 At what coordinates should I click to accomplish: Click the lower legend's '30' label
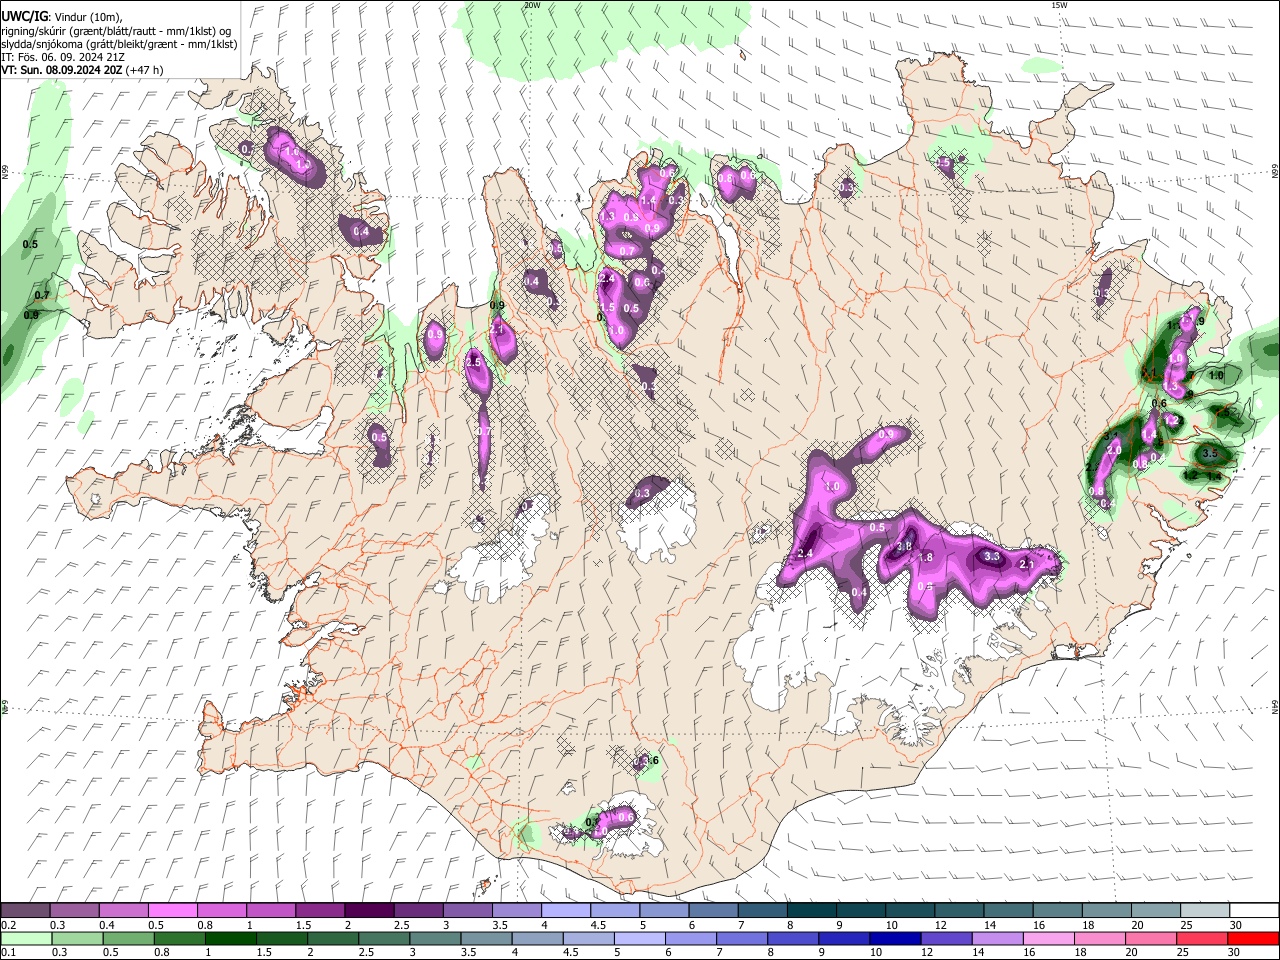click(x=1235, y=952)
